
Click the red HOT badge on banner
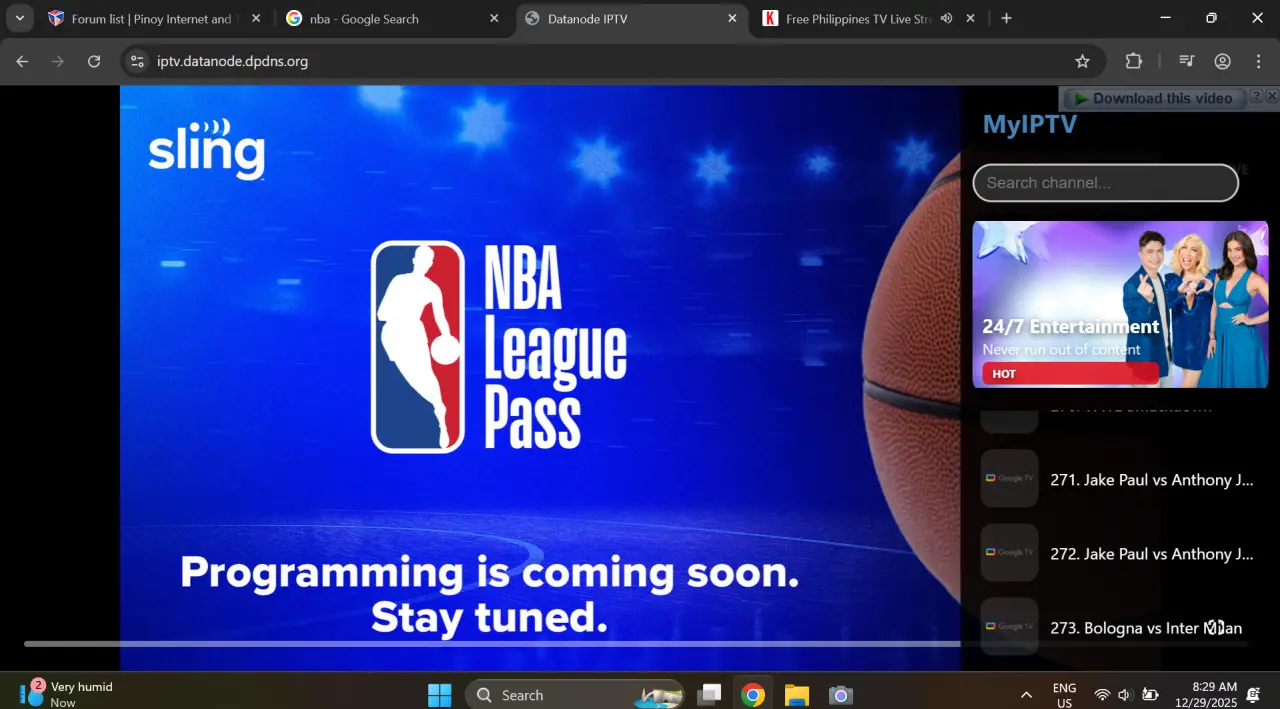tap(1070, 373)
